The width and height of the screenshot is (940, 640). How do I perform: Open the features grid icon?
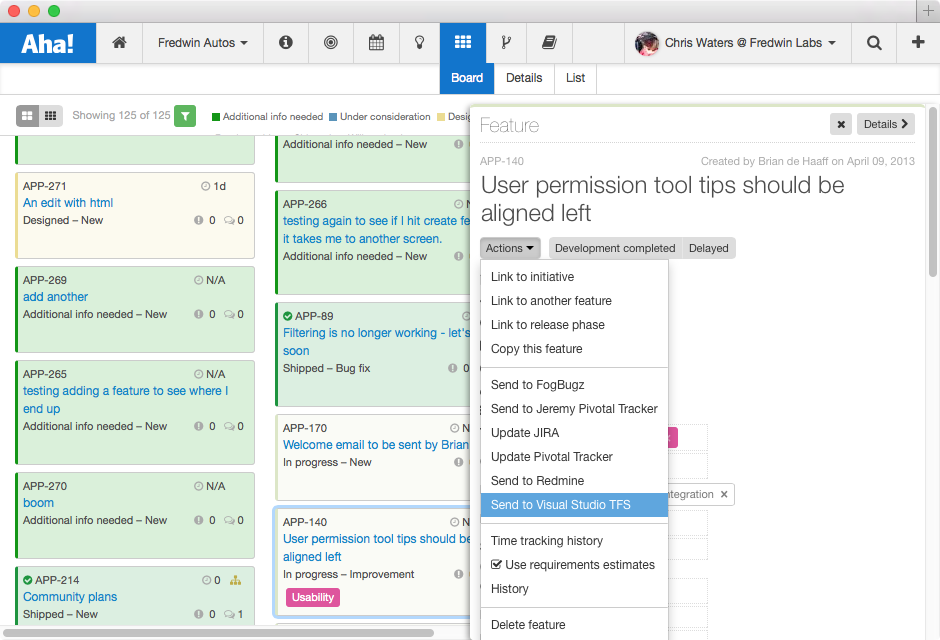(x=463, y=43)
